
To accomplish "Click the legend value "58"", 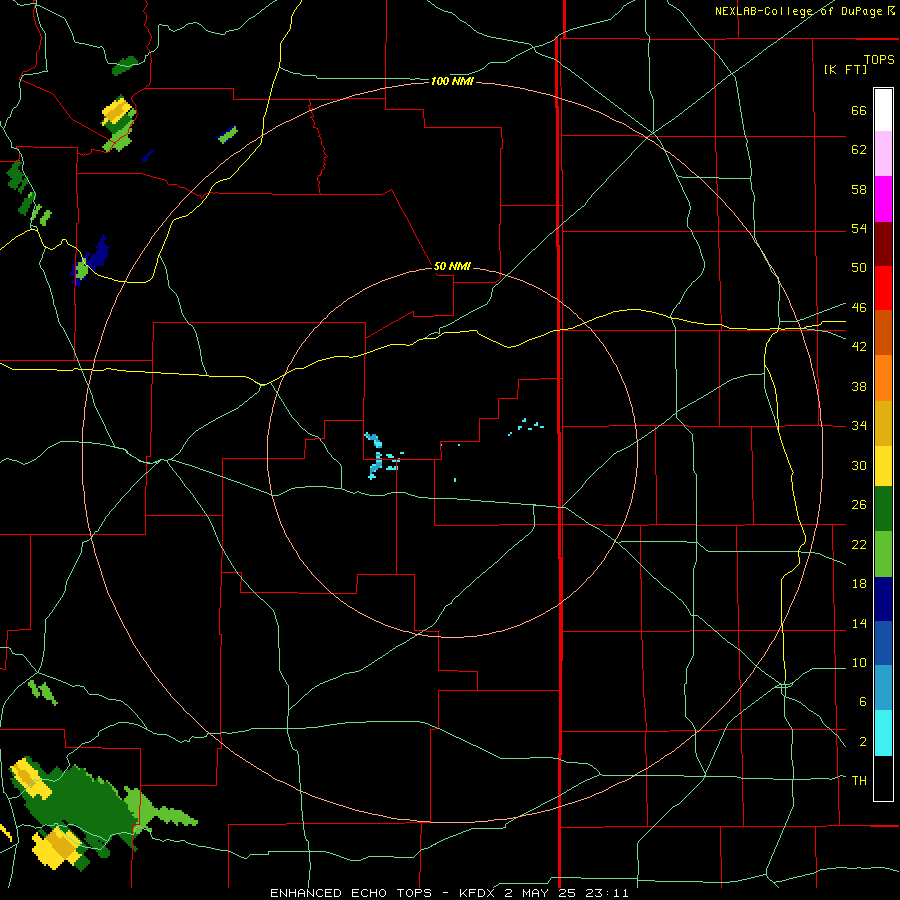I will (859, 189).
